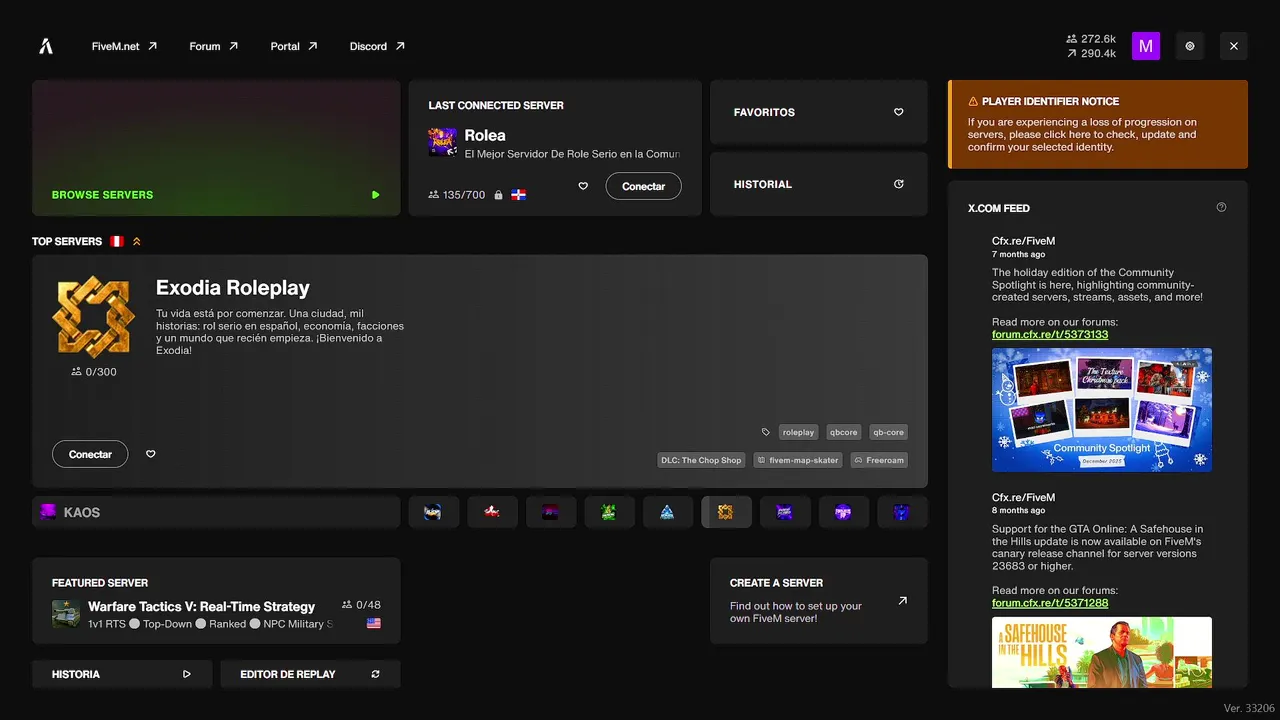The image size is (1280, 720).
Task: Click the US flag on featured server
Action: pyautogui.click(x=374, y=623)
